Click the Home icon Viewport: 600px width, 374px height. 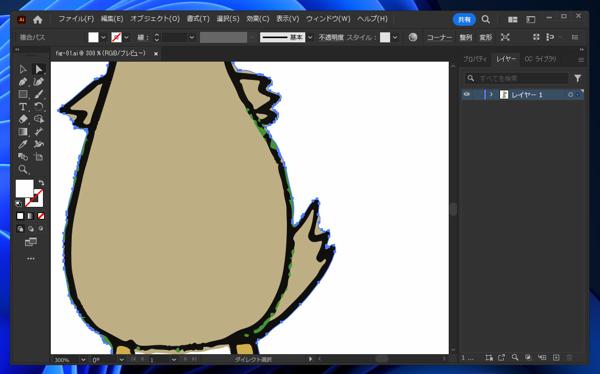[x=38, y=20]
